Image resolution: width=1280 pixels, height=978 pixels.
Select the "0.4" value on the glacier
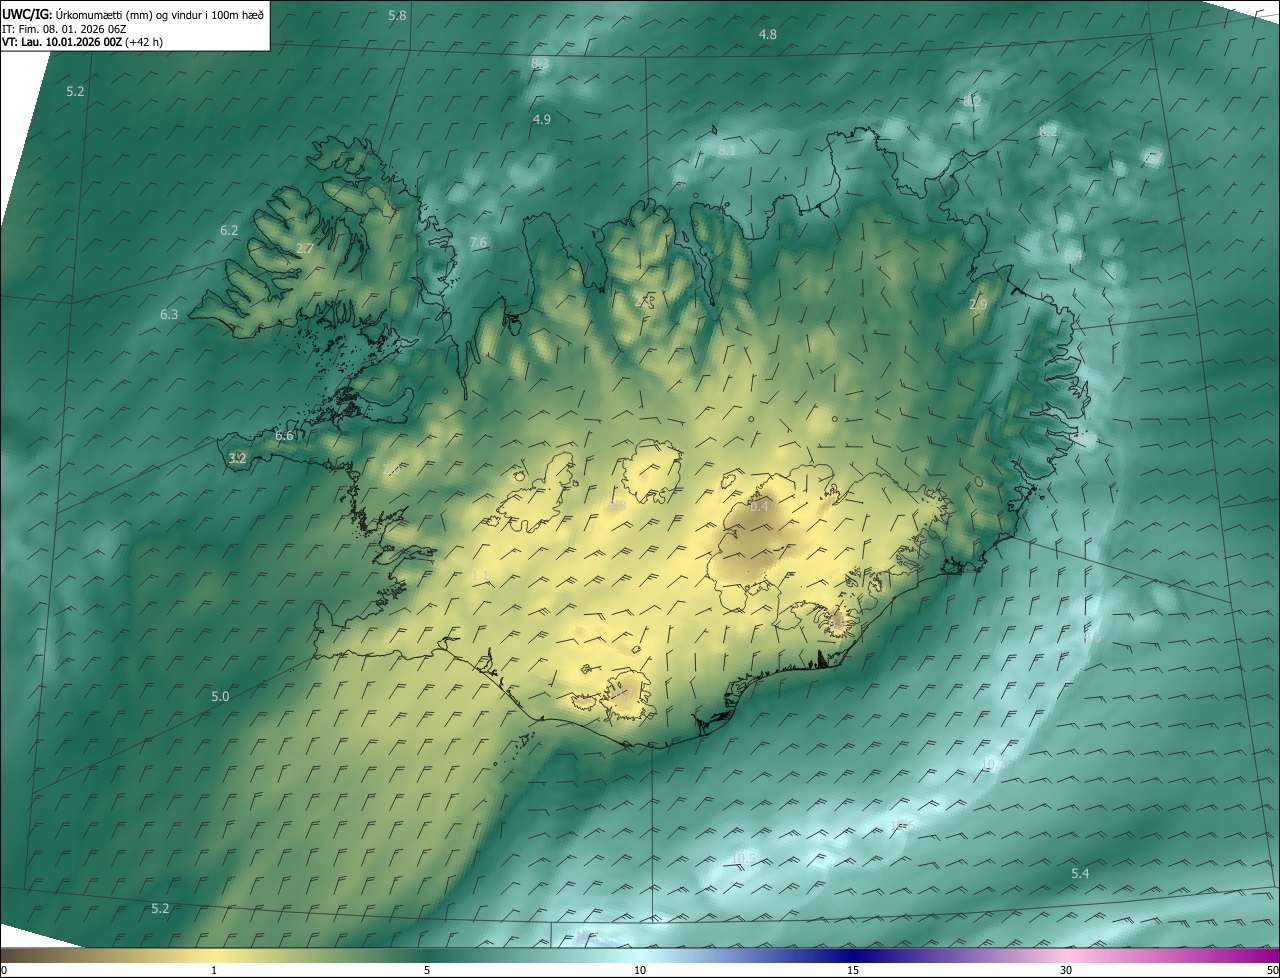click(x=759, y=507)
